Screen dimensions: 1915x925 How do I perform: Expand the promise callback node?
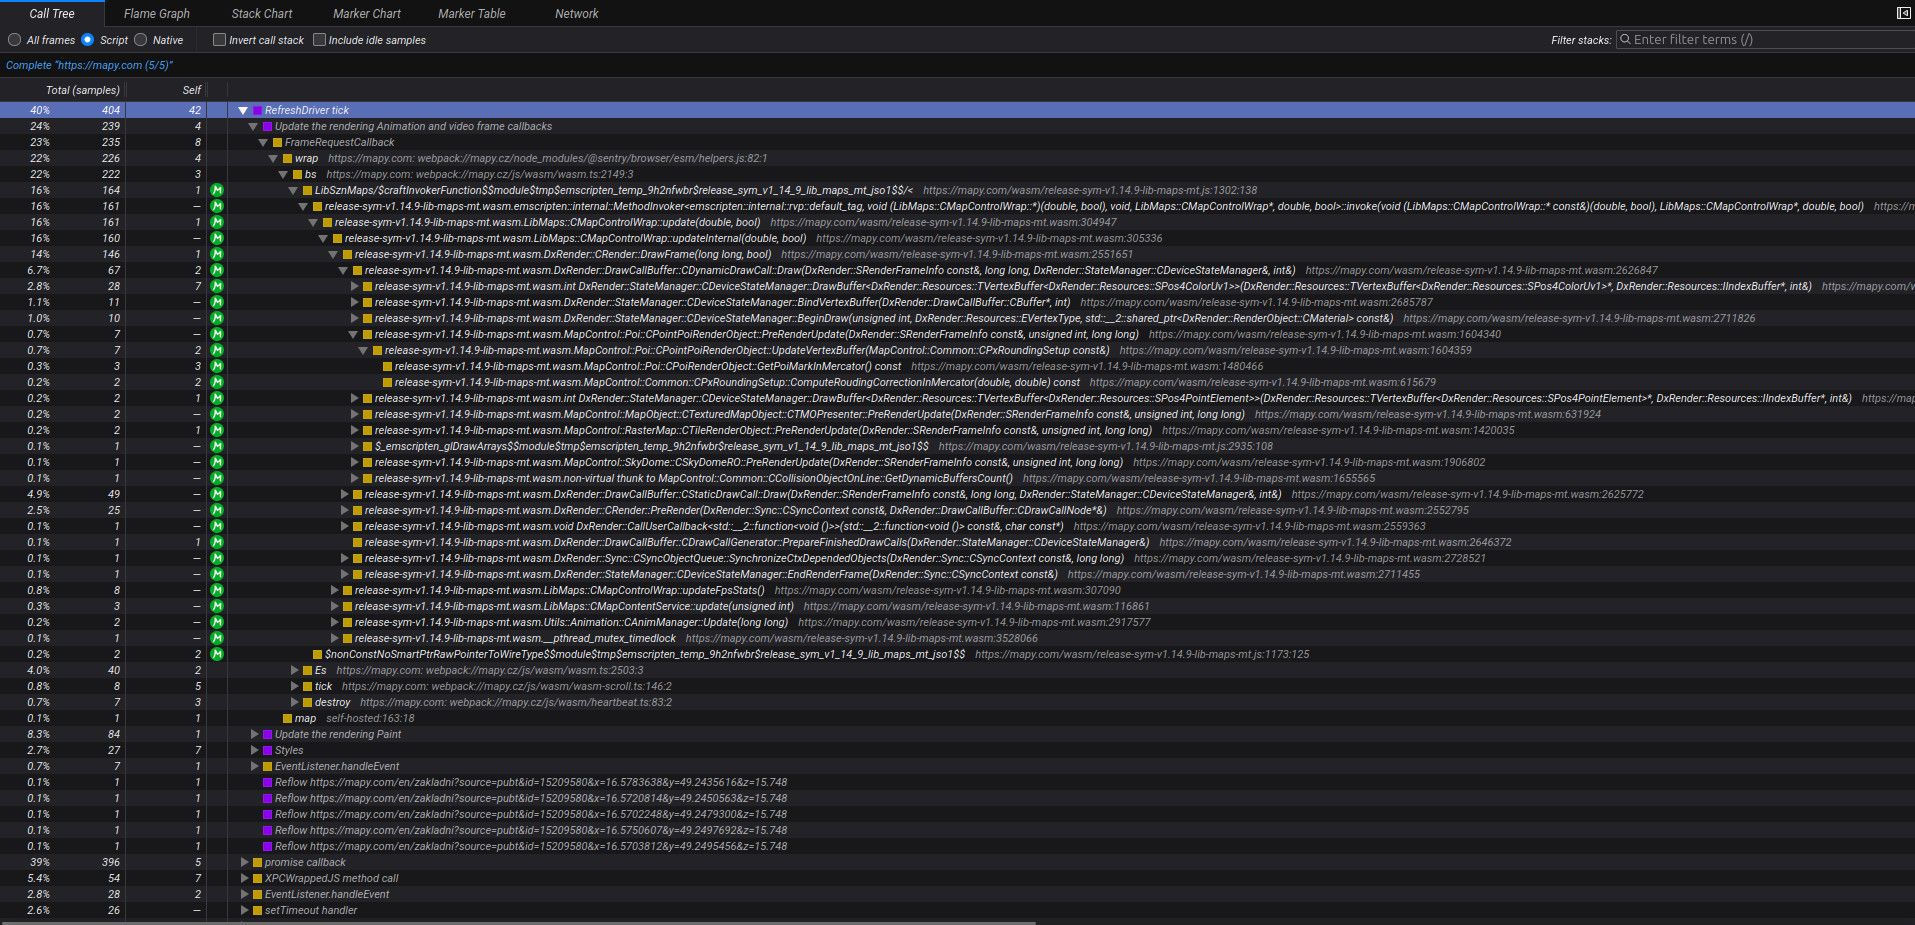245,862
